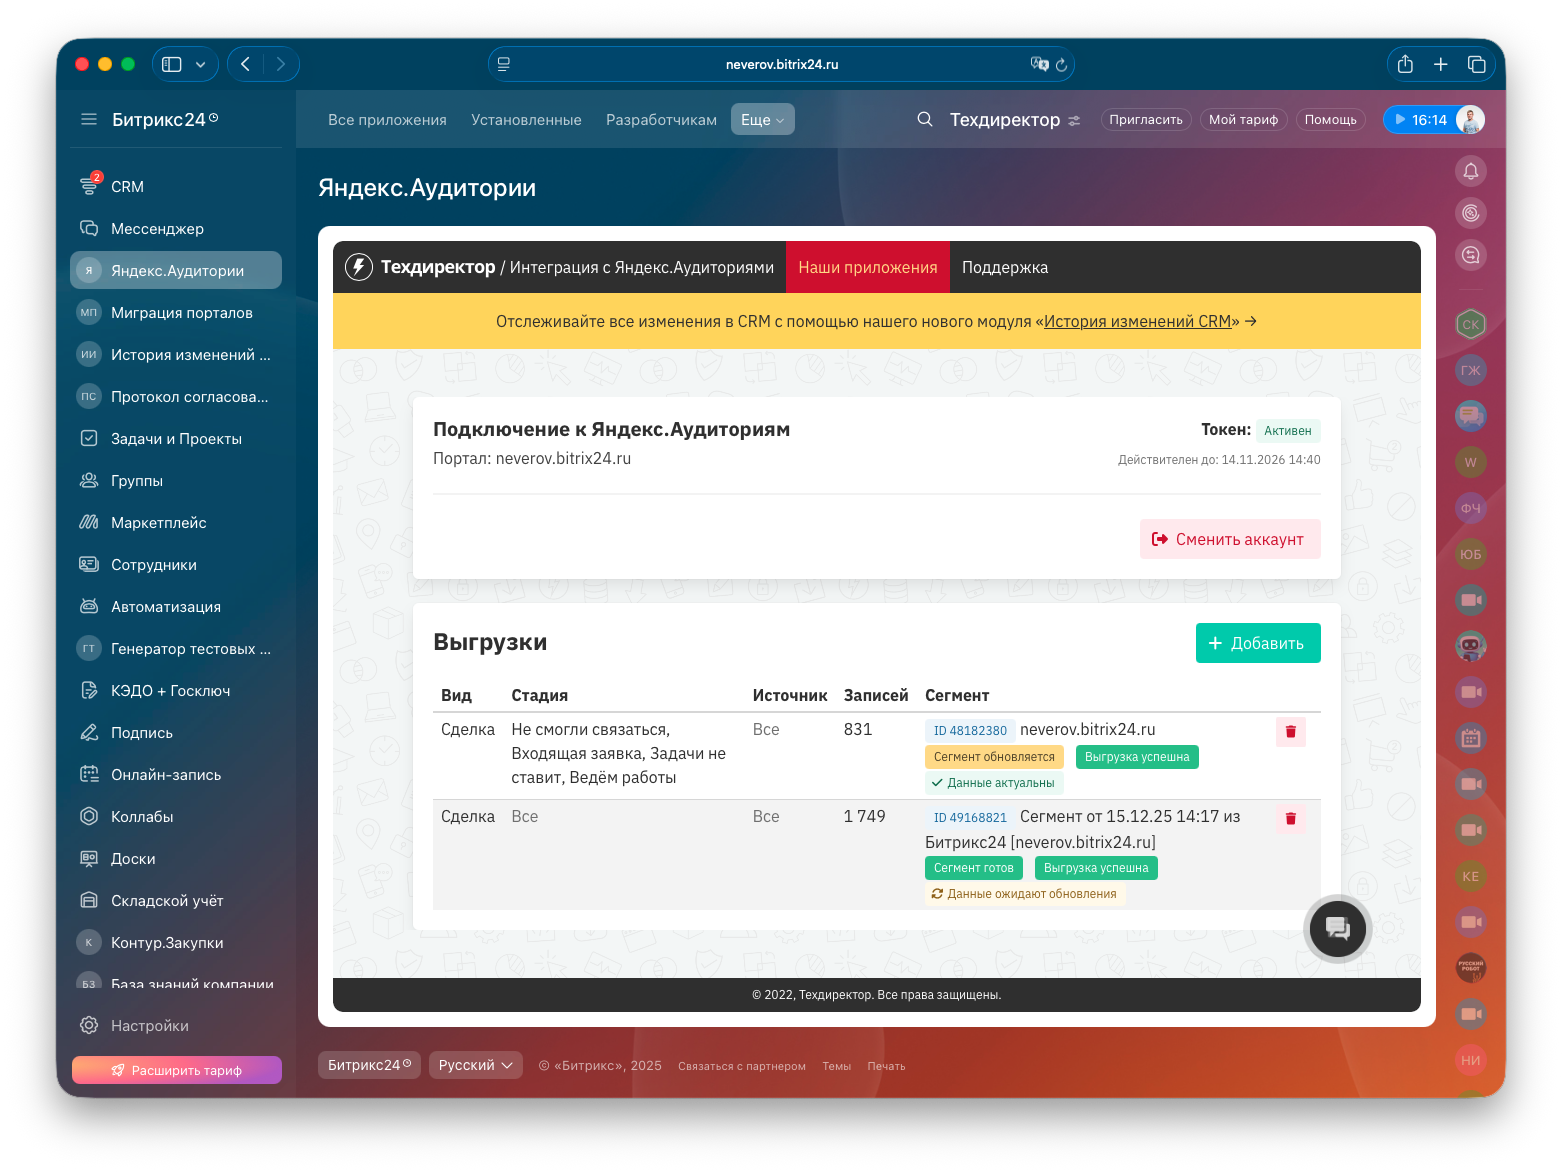Open the user profile avatar
Image resolution: width=1562 pixels, height=1172 pixels.
(1470, 120)
